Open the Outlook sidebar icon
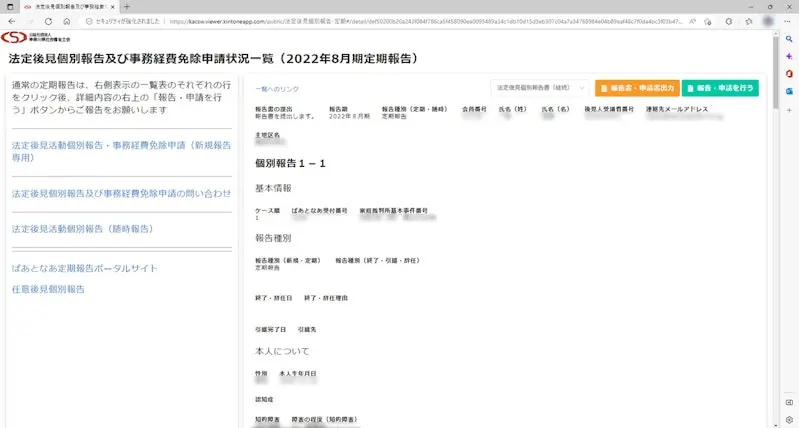Screen dimensions: 799x428 pos(789,91)
